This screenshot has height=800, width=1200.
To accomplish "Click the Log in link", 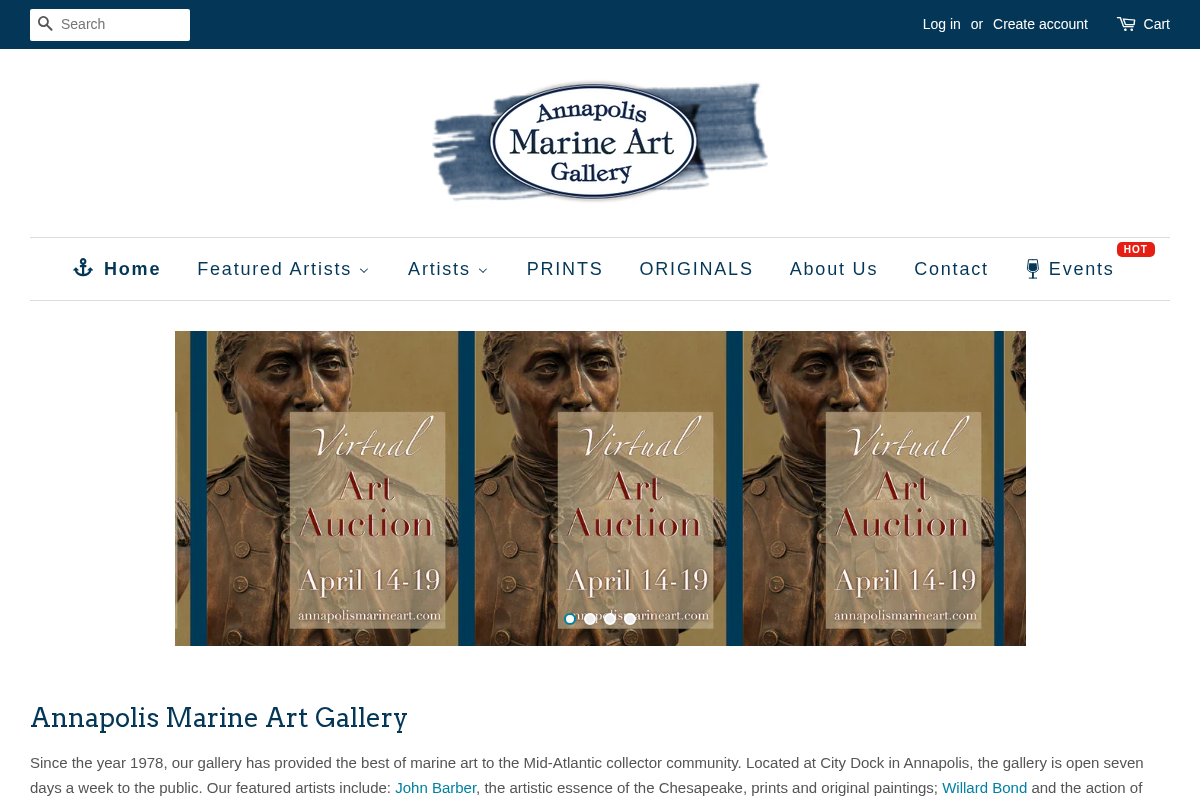I will point(941,22).
